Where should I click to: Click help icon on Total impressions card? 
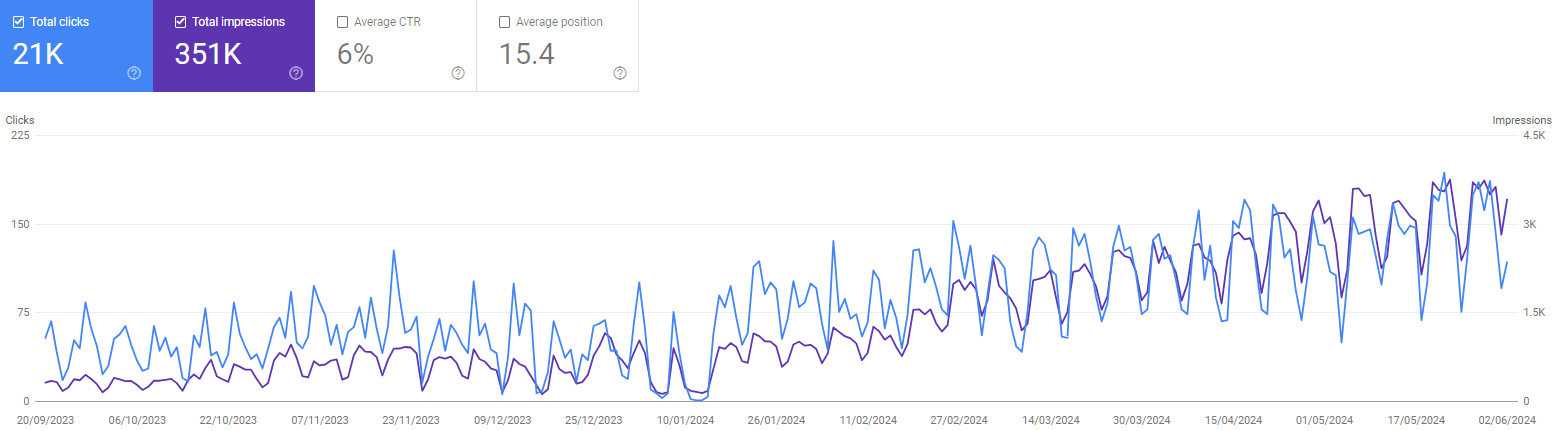pos(296,73)
